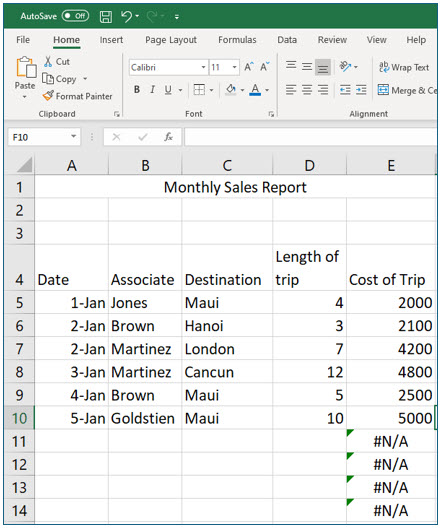Apply cell Borders icon

pyautogui.click(x=199, y=90)
